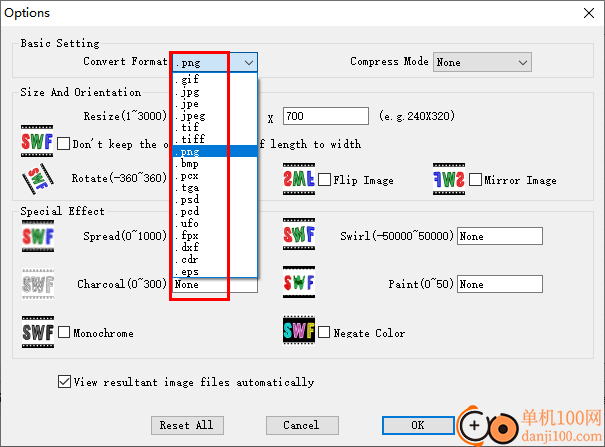605x447 pixels.
Task: Pick .eps from the format list
Action: pos(215,271)
